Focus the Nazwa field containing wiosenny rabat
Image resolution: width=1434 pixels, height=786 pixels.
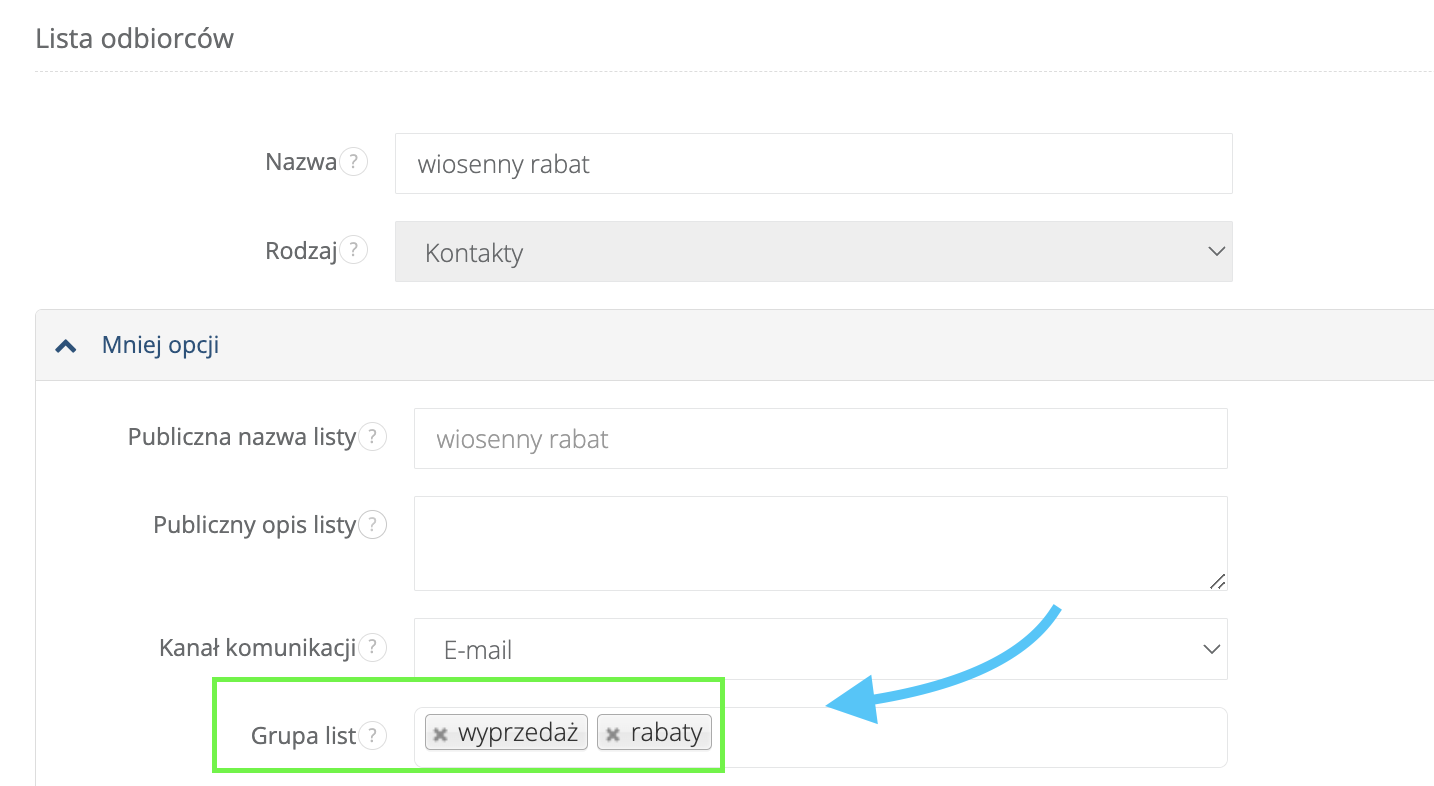coord(813,164)
